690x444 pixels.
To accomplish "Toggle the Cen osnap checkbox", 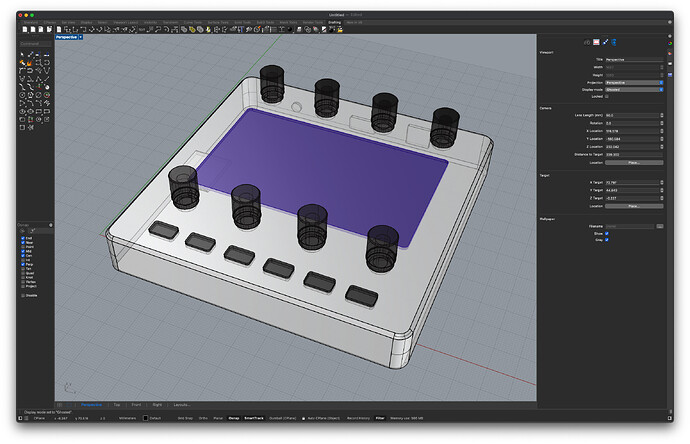I will (23, 255).
